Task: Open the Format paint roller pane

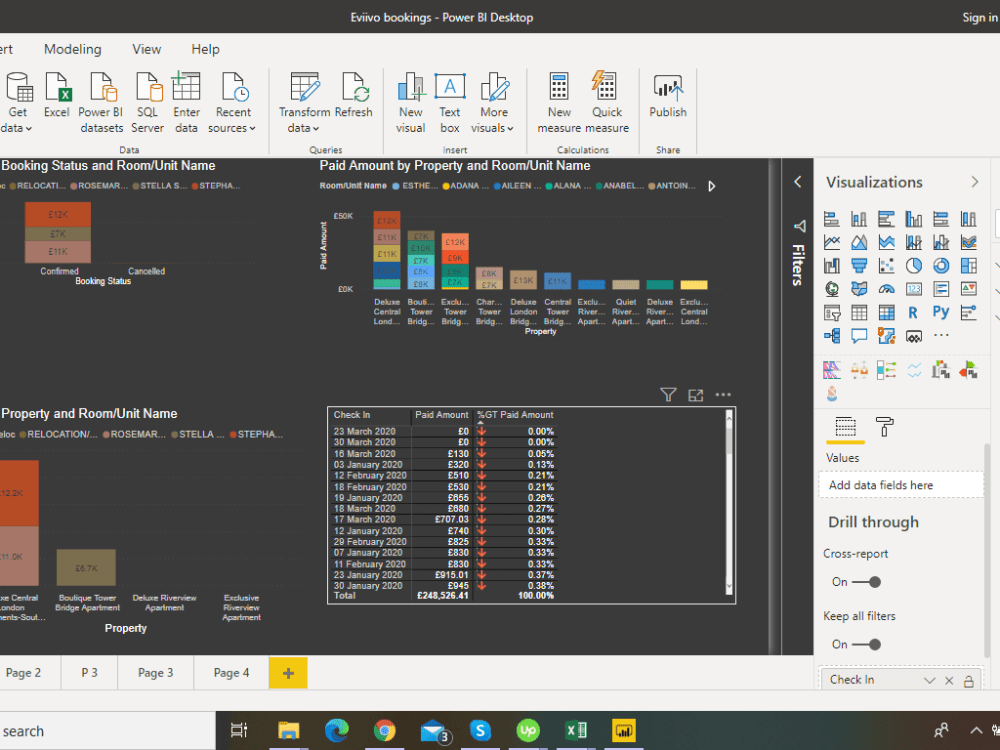Action: pyautogui.click(x=884, y=427)
